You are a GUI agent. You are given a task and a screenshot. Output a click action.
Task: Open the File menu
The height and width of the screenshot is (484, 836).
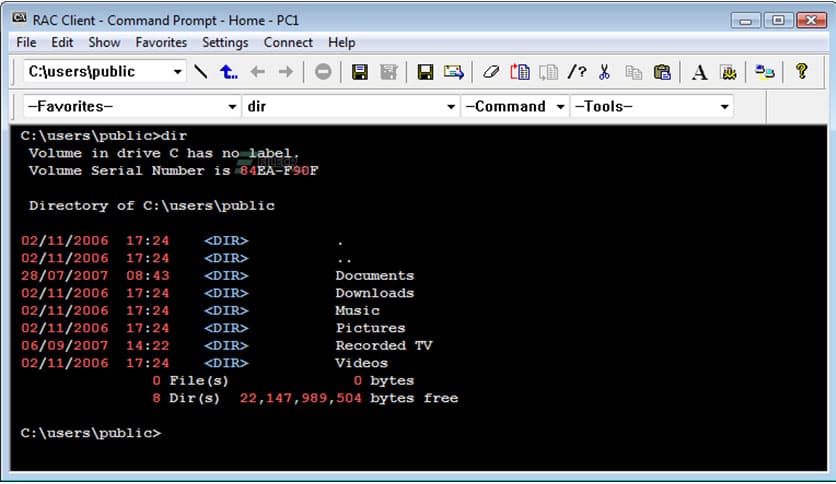pyautogui.click(x=26, y=42)
